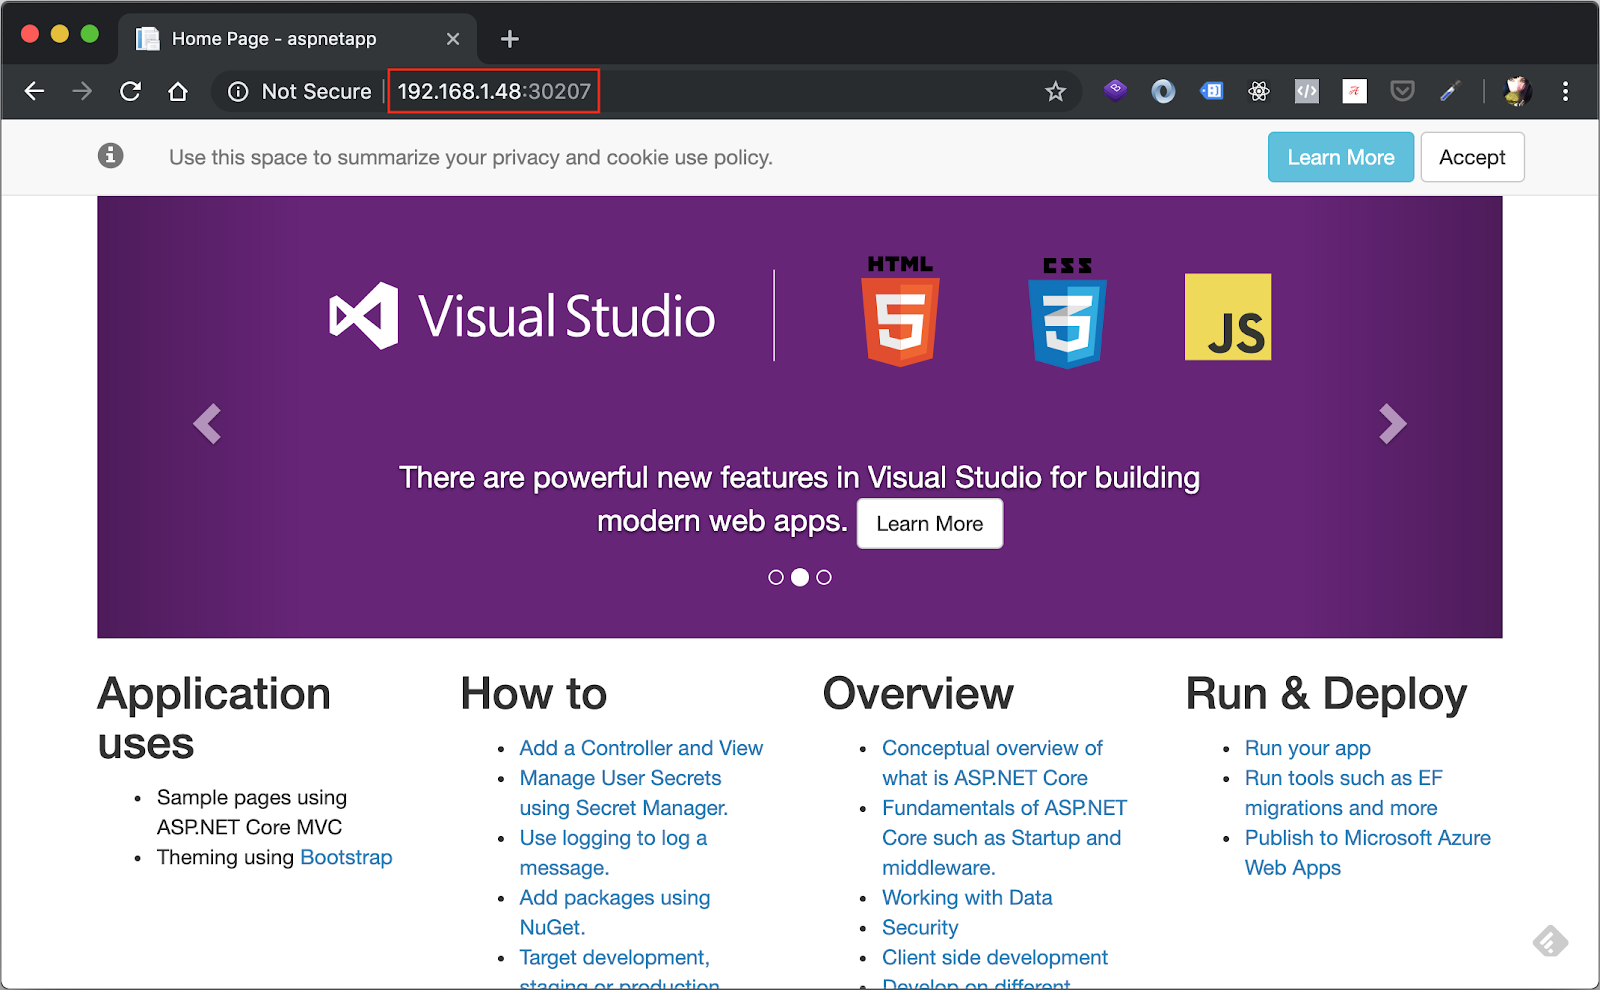Bookmark this page with the star icon
This screenshot has width=1600, height=990.
1055,92
